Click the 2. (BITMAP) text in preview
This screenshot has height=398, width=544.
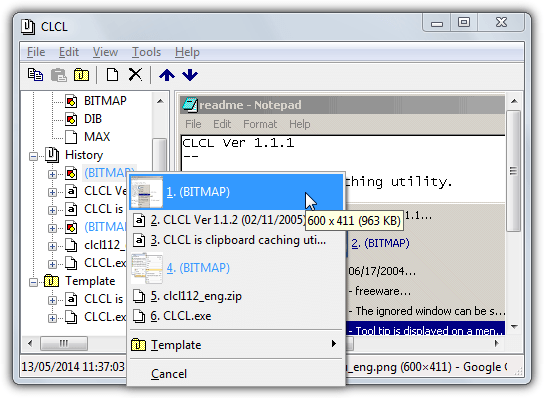point(380,243)
